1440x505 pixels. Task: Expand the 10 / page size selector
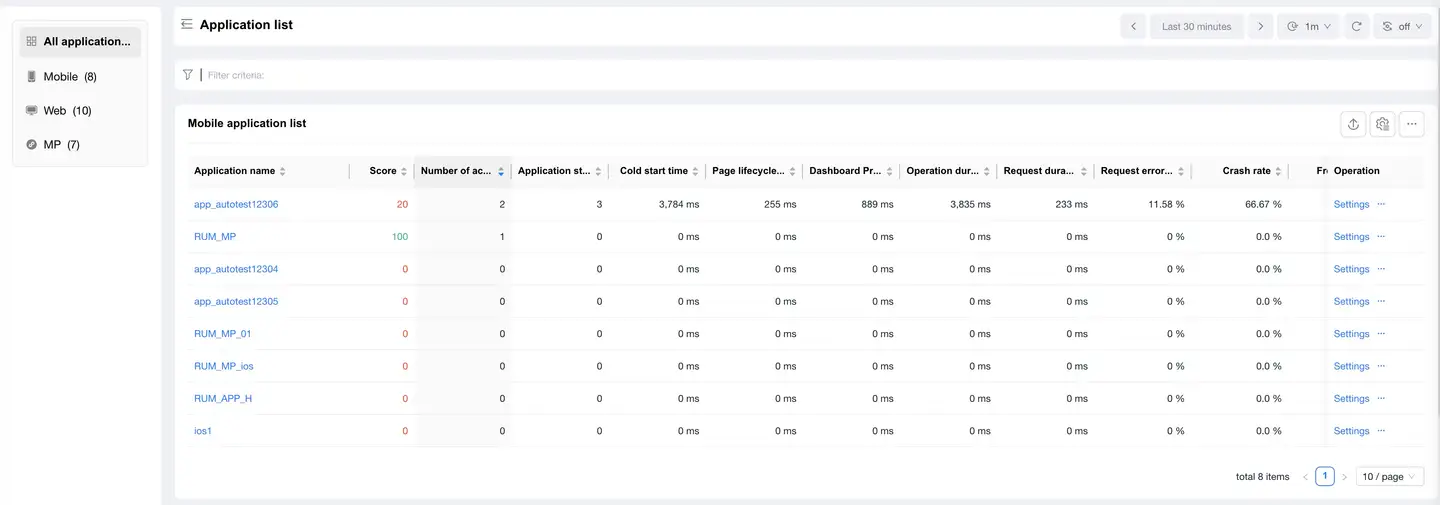pyautogui.click(x=1389, y=477)
